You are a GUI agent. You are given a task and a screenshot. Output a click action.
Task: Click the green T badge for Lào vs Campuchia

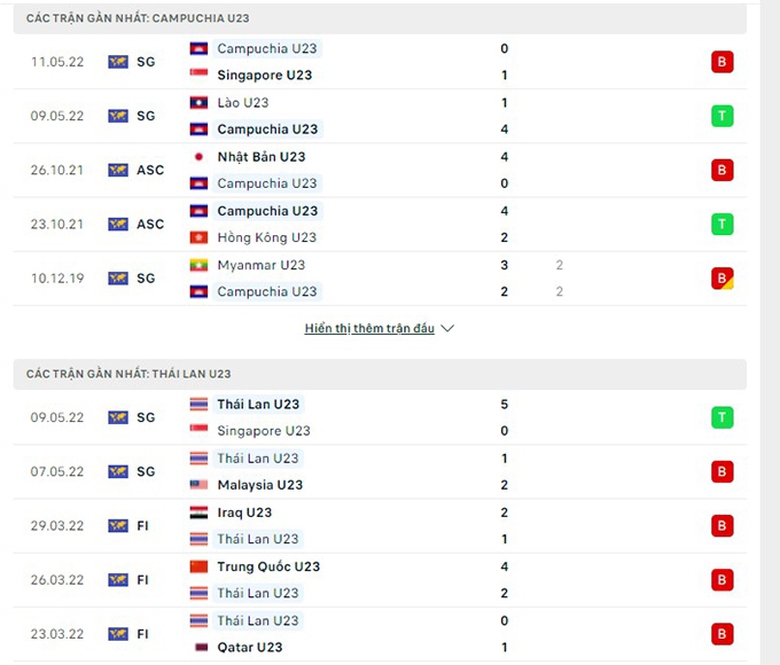722,116
